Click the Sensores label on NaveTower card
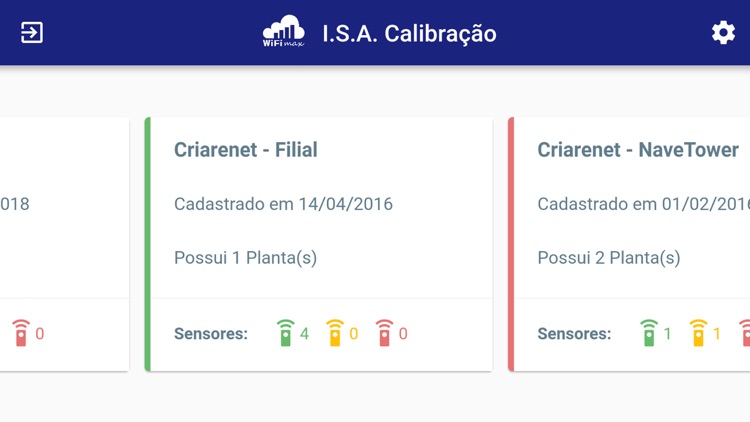750x422 pixels. [x=574, y=334]
